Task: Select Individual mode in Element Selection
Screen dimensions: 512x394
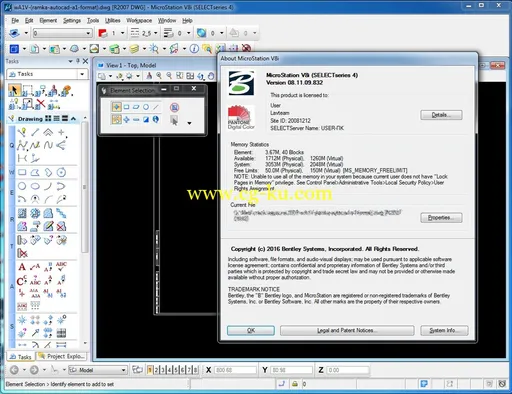Action: [116, 107]
